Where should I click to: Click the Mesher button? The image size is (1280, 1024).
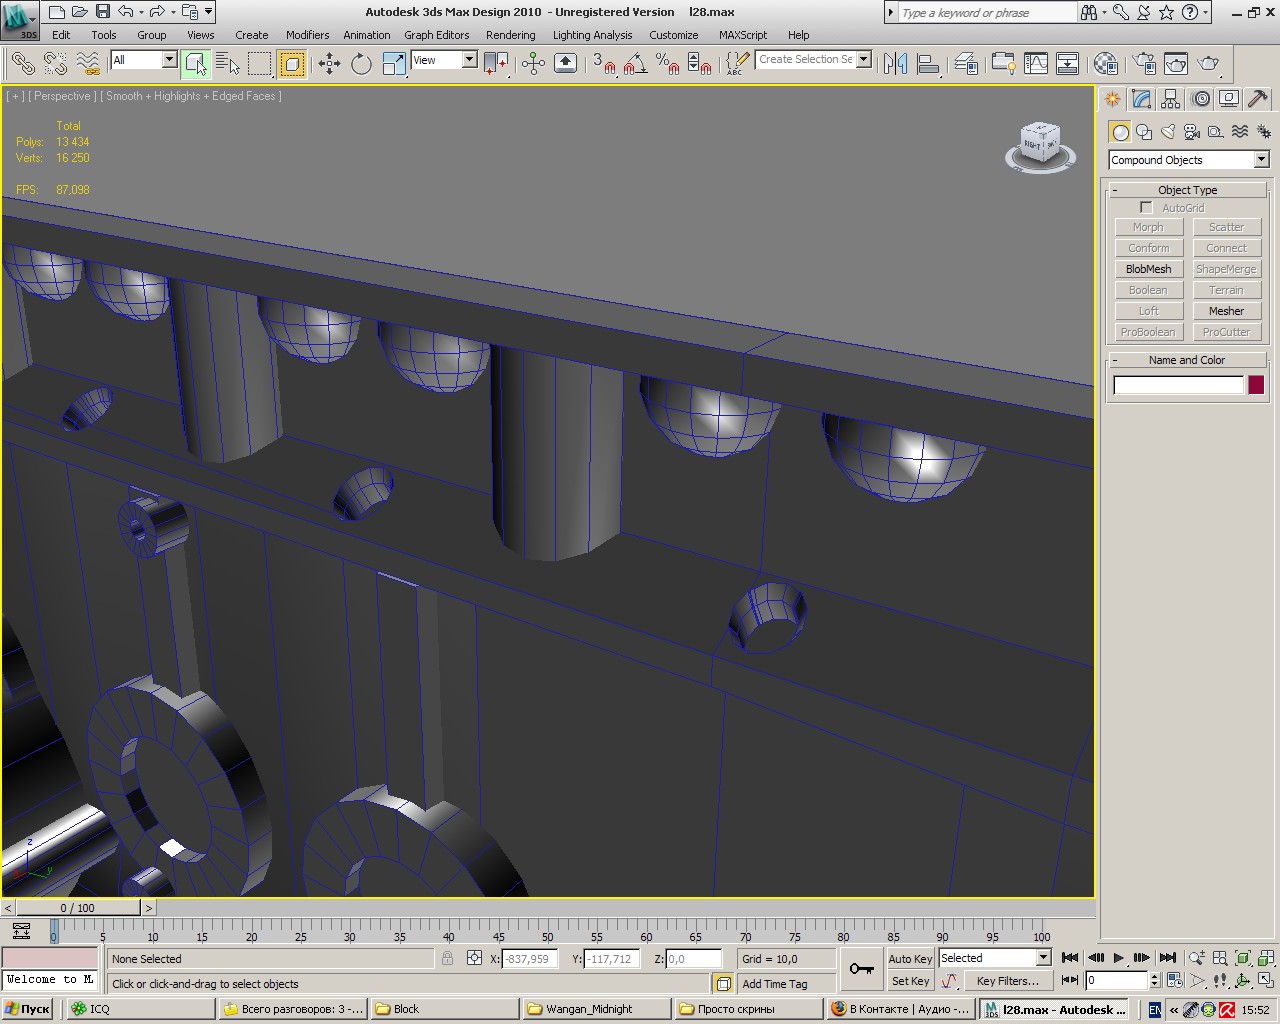(x=1226, y=311)
